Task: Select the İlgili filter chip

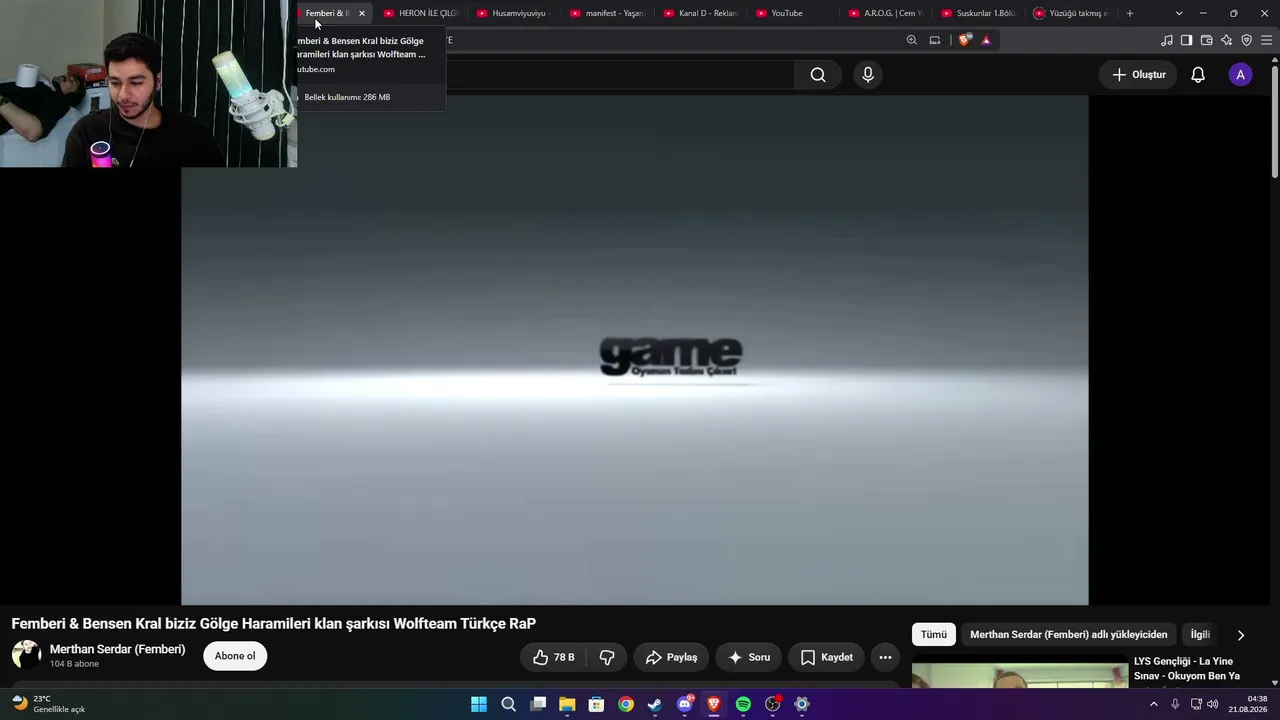Action: coord(1200,634)
